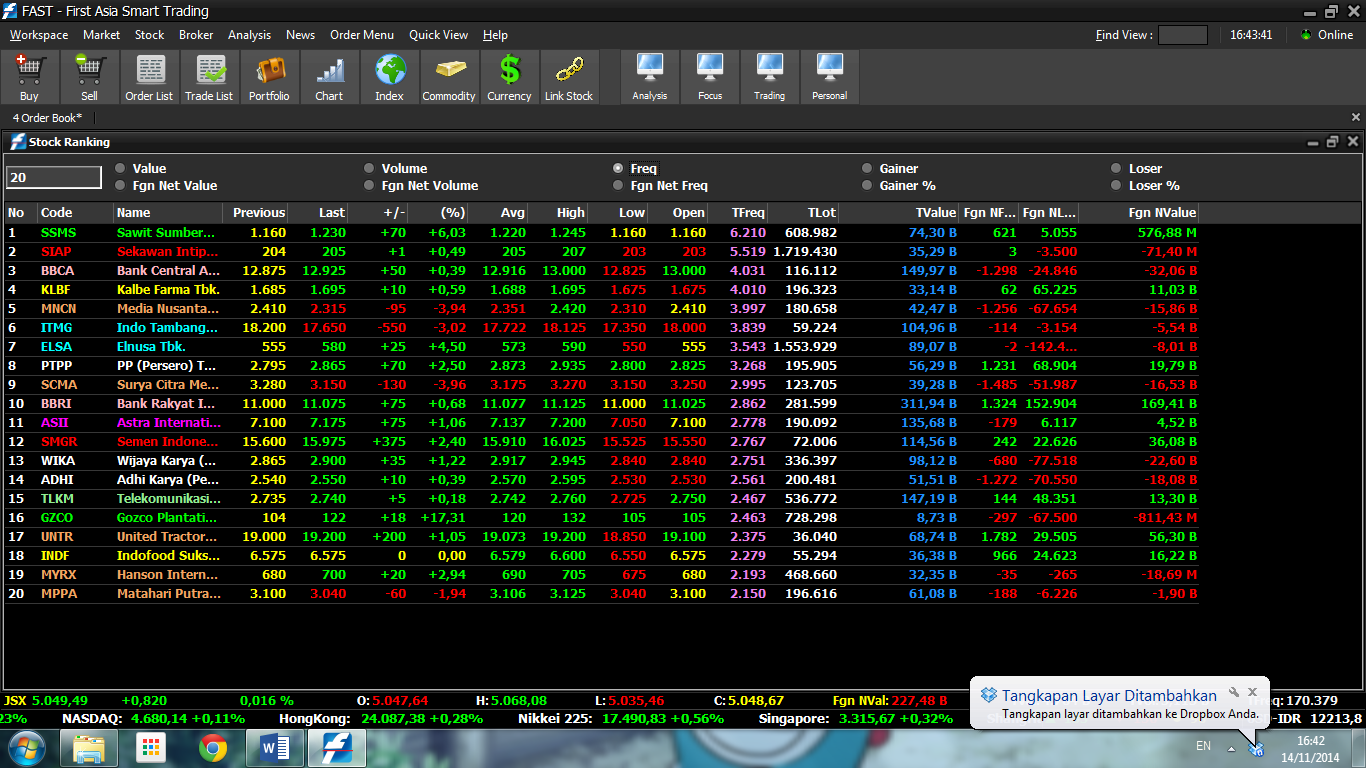Viewport: 1366px width, 768px height.
Task: Sort by the TValue column header
Action: [x=899, y=212]
